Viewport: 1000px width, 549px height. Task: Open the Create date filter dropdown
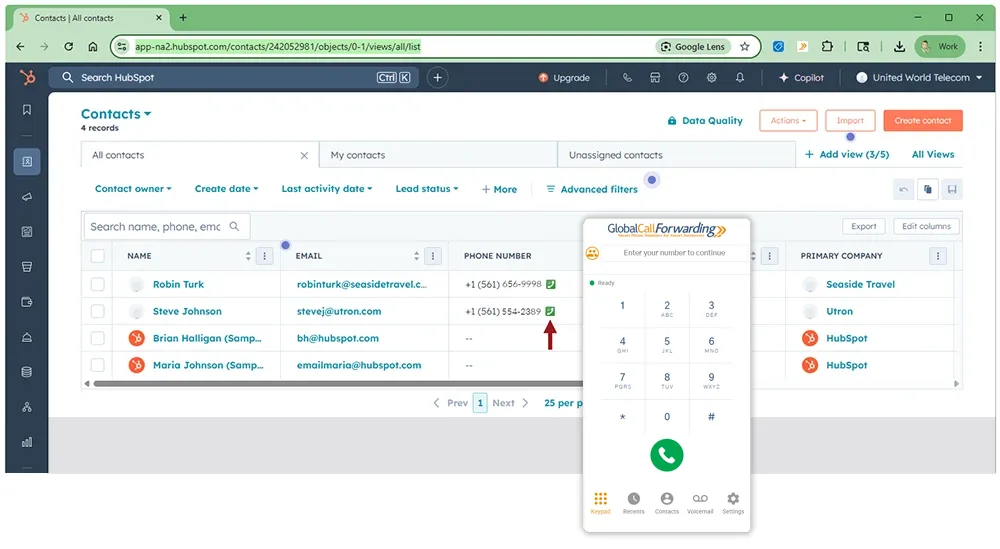click(x=226, y=189)
